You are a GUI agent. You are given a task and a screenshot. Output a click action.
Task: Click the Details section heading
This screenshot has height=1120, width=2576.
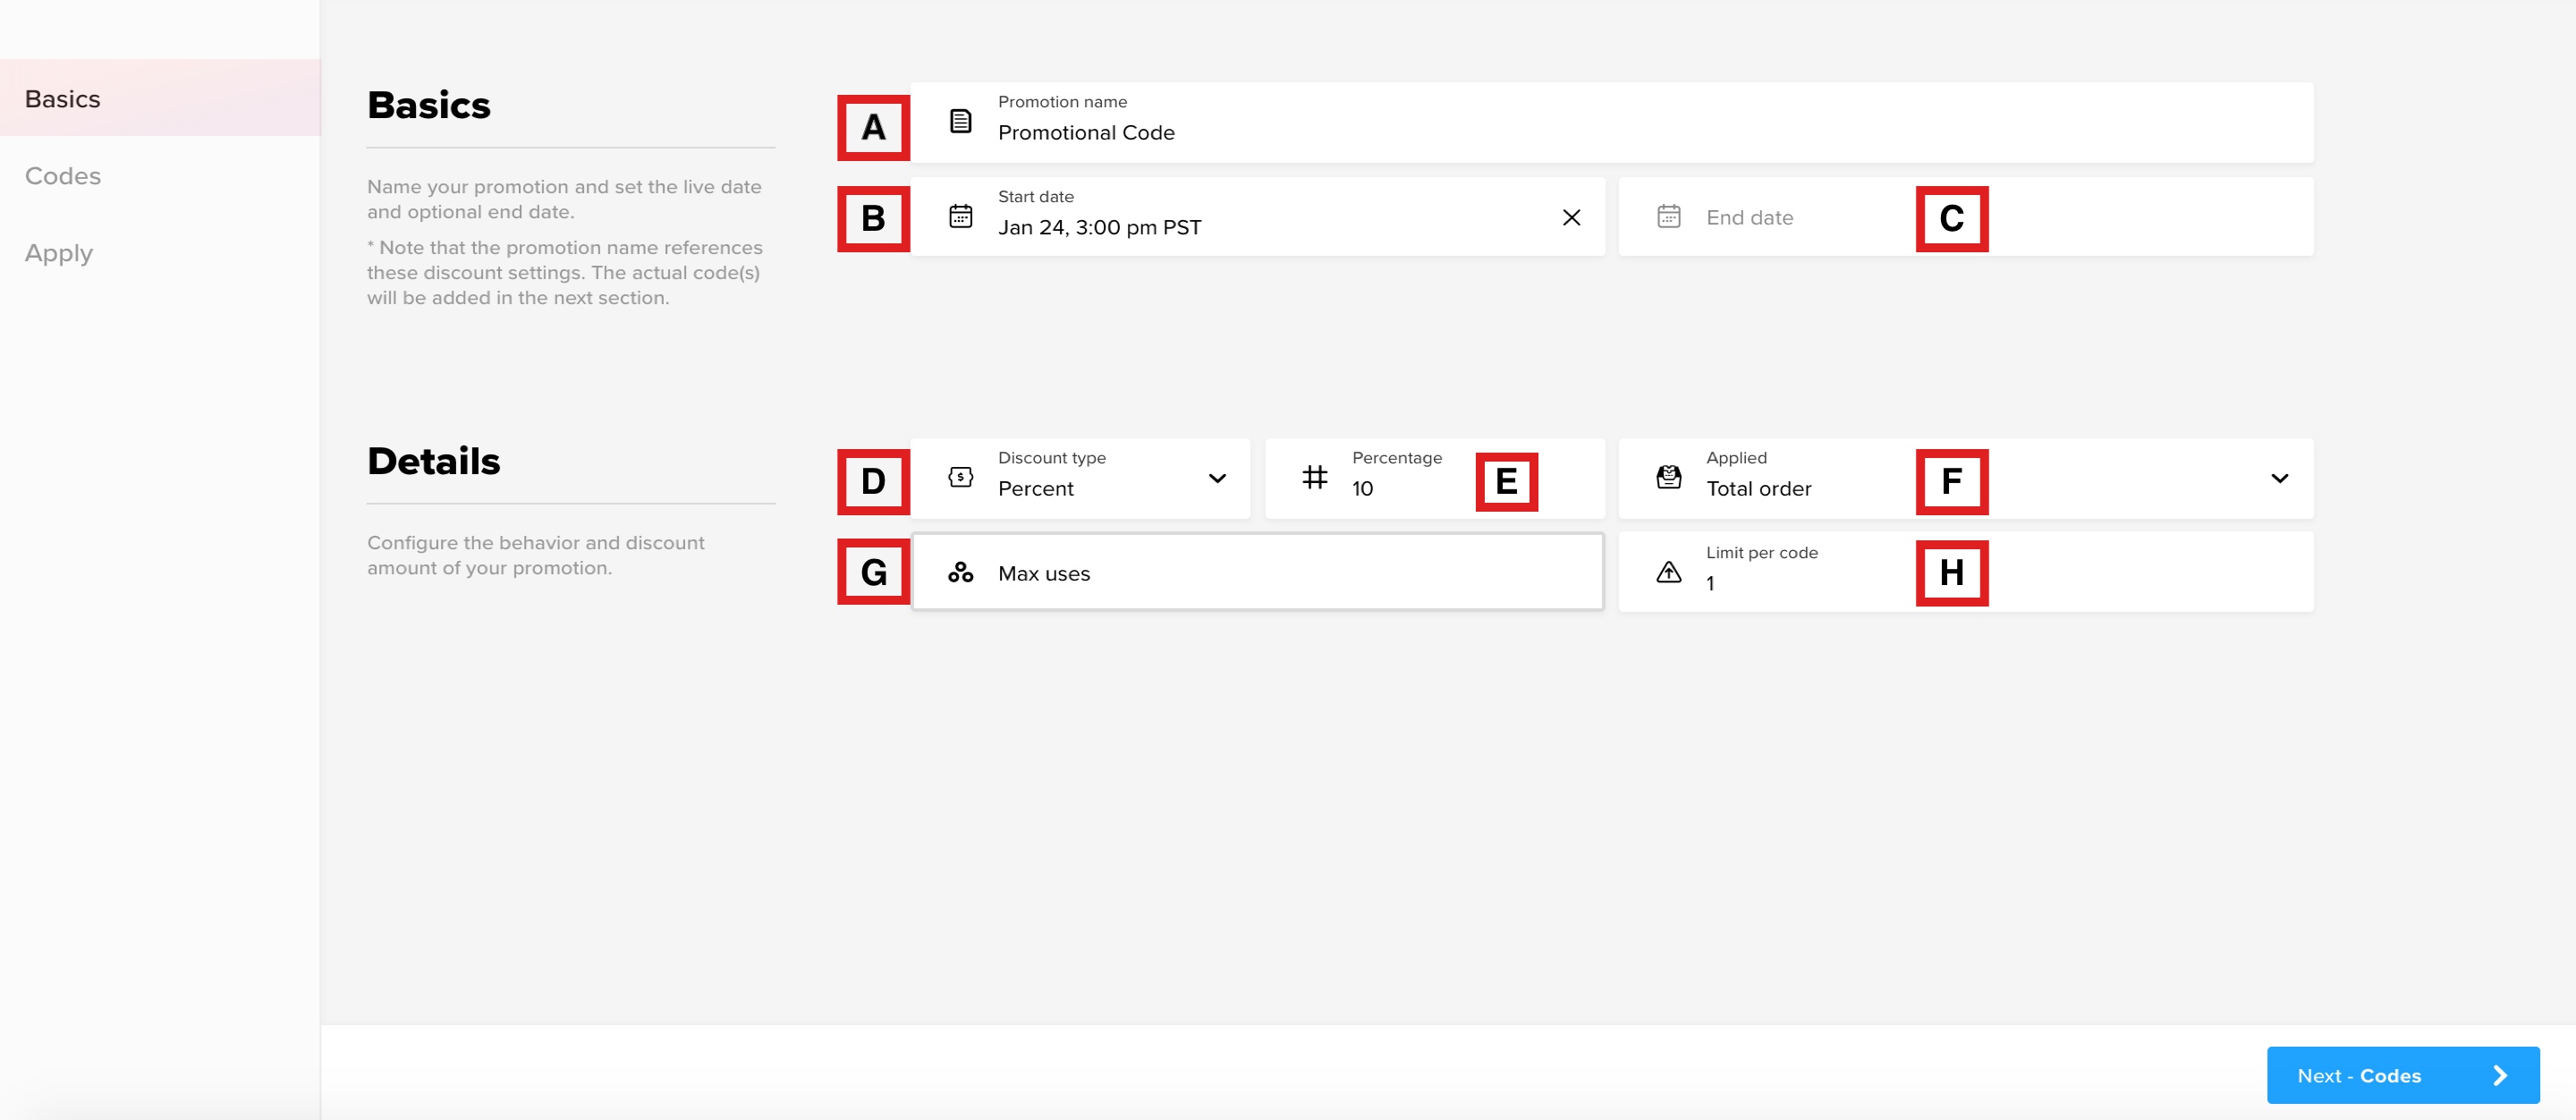(x=433, y=461)
